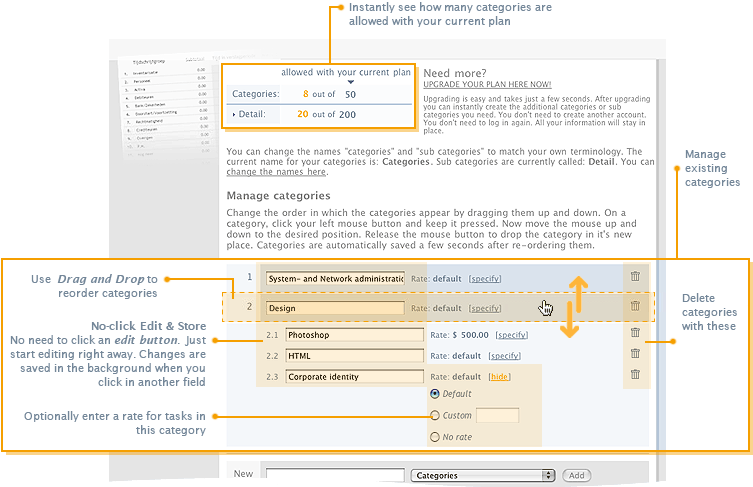Select the No rate radio button
Image resolution: width=753 pixels, height=487 pixels.
434,437
